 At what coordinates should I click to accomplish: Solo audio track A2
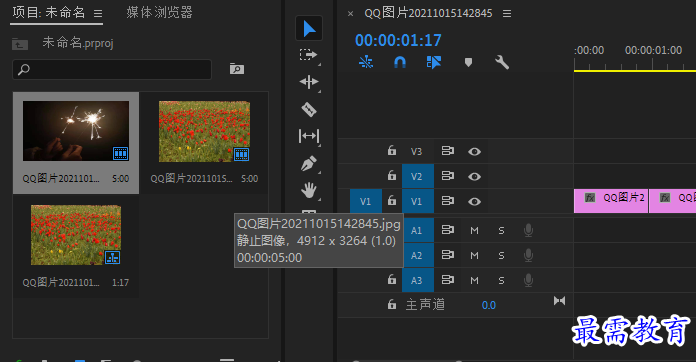501,256
